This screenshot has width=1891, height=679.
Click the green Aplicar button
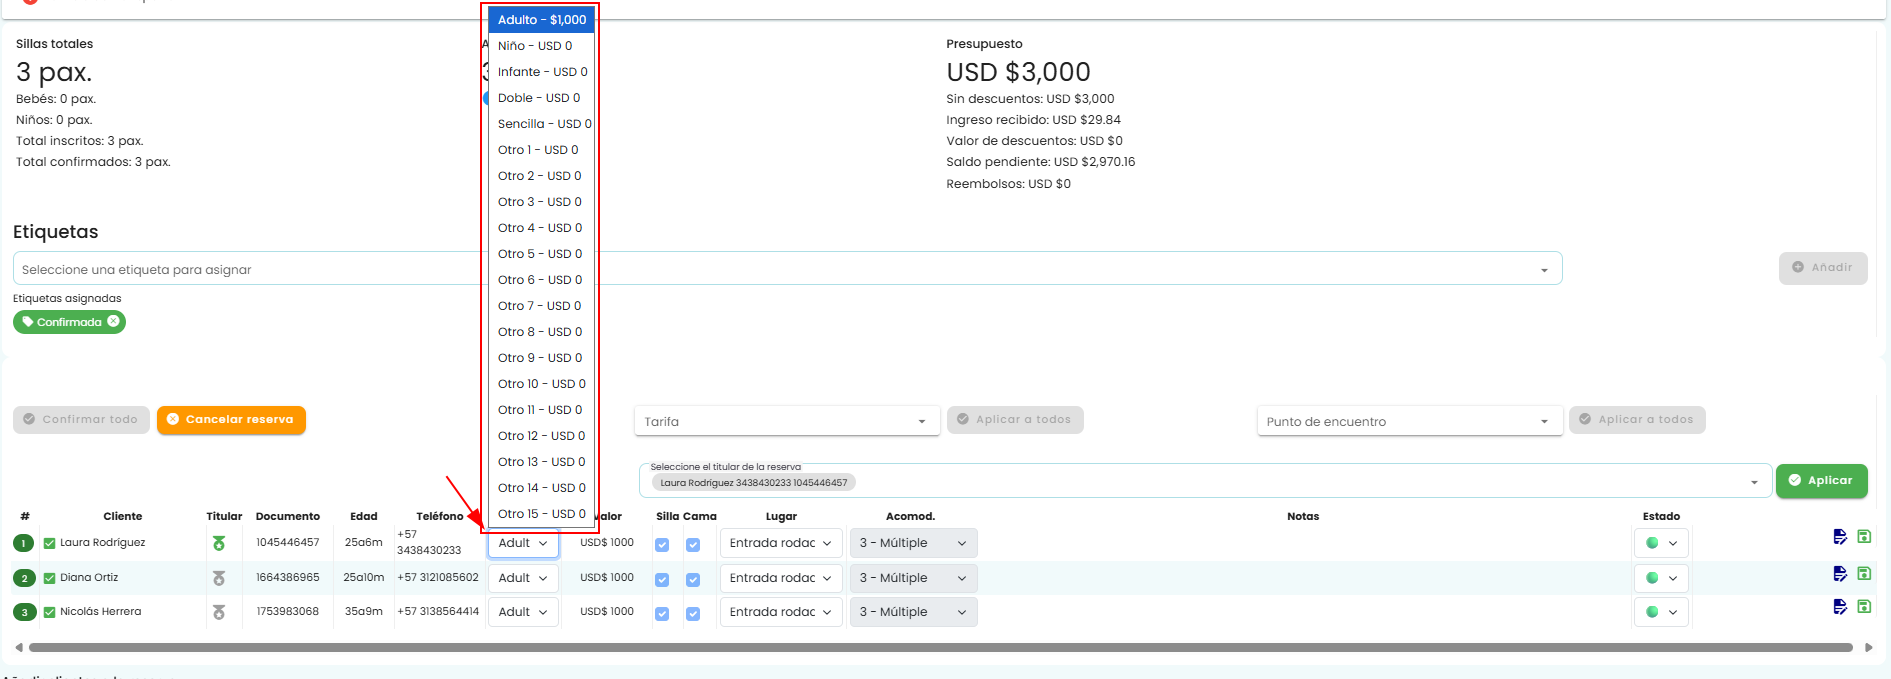pyautogui.click(x=1821, y=481)
